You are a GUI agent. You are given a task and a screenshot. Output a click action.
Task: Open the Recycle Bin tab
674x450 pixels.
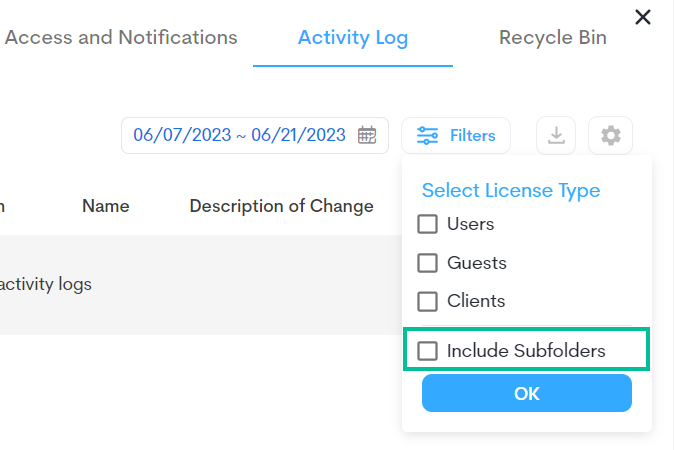point(553,38)
